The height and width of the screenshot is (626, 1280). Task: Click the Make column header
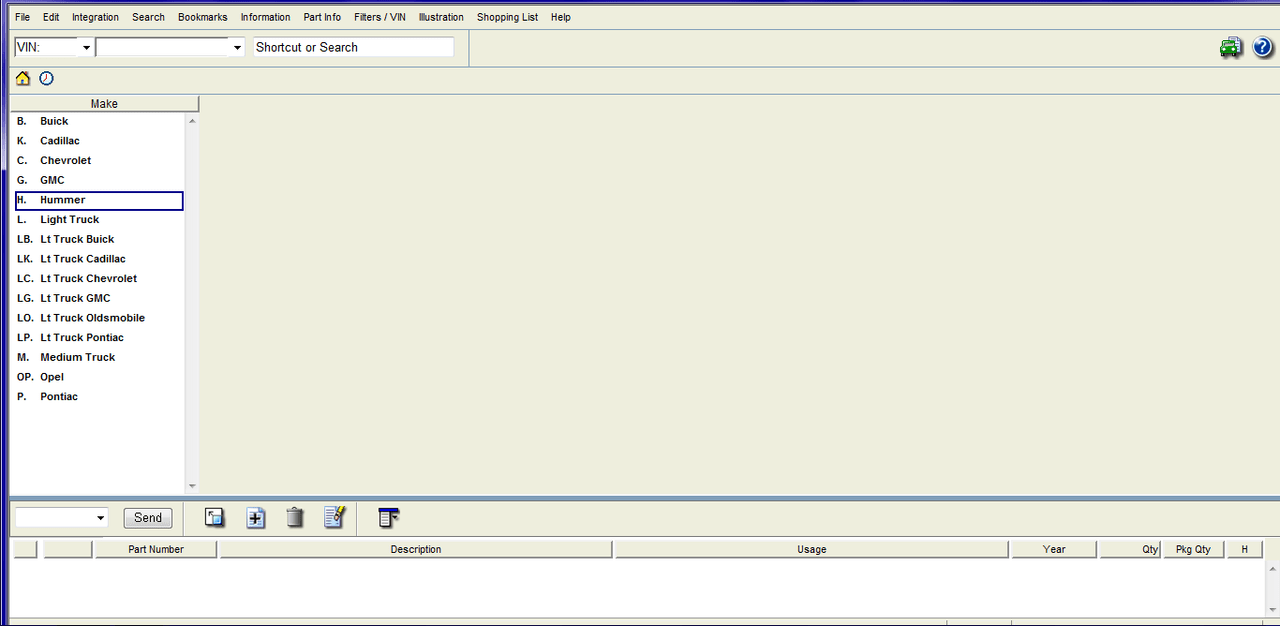[x=104, y=104]
